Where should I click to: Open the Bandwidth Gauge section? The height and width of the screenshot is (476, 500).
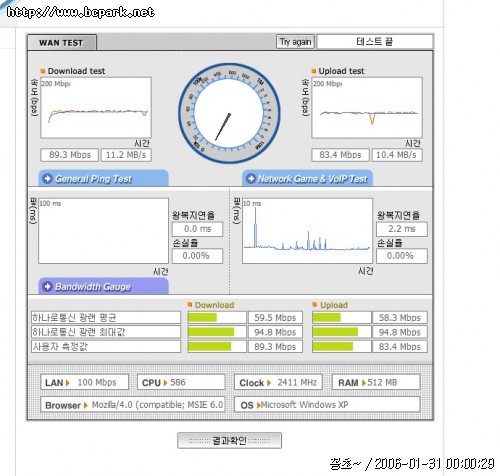coord(104,286)
